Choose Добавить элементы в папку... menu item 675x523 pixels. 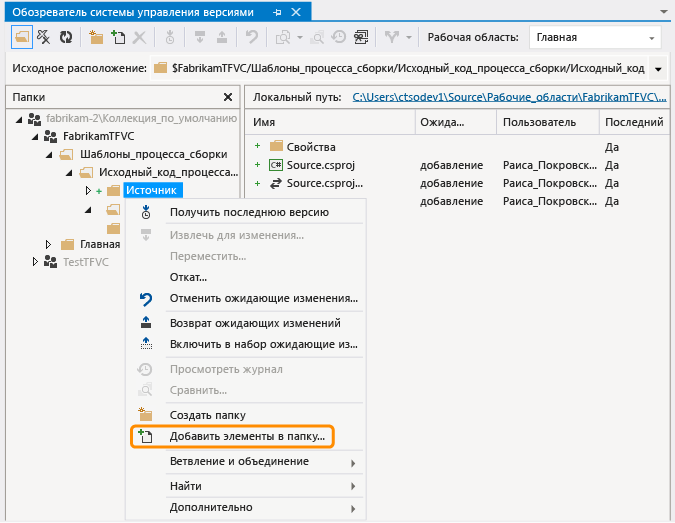point(232,436)
